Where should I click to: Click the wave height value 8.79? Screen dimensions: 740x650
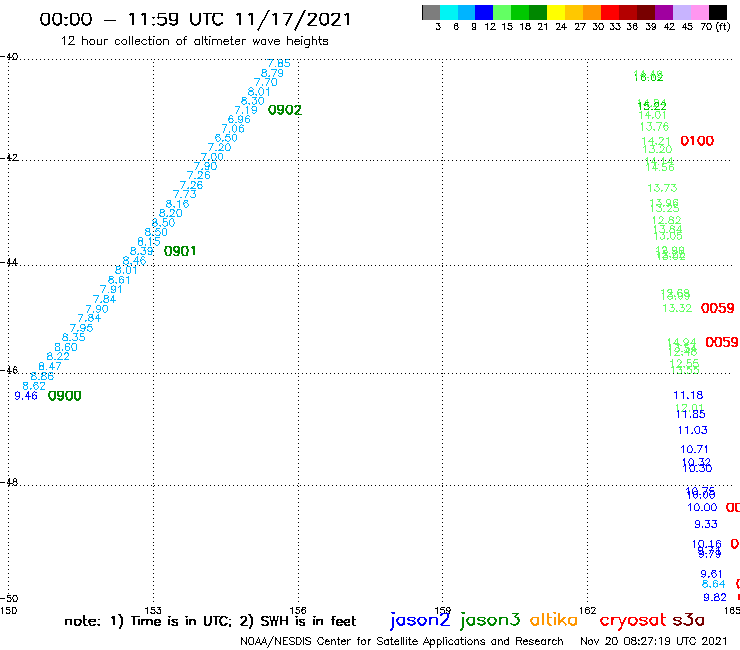(272, 73)
